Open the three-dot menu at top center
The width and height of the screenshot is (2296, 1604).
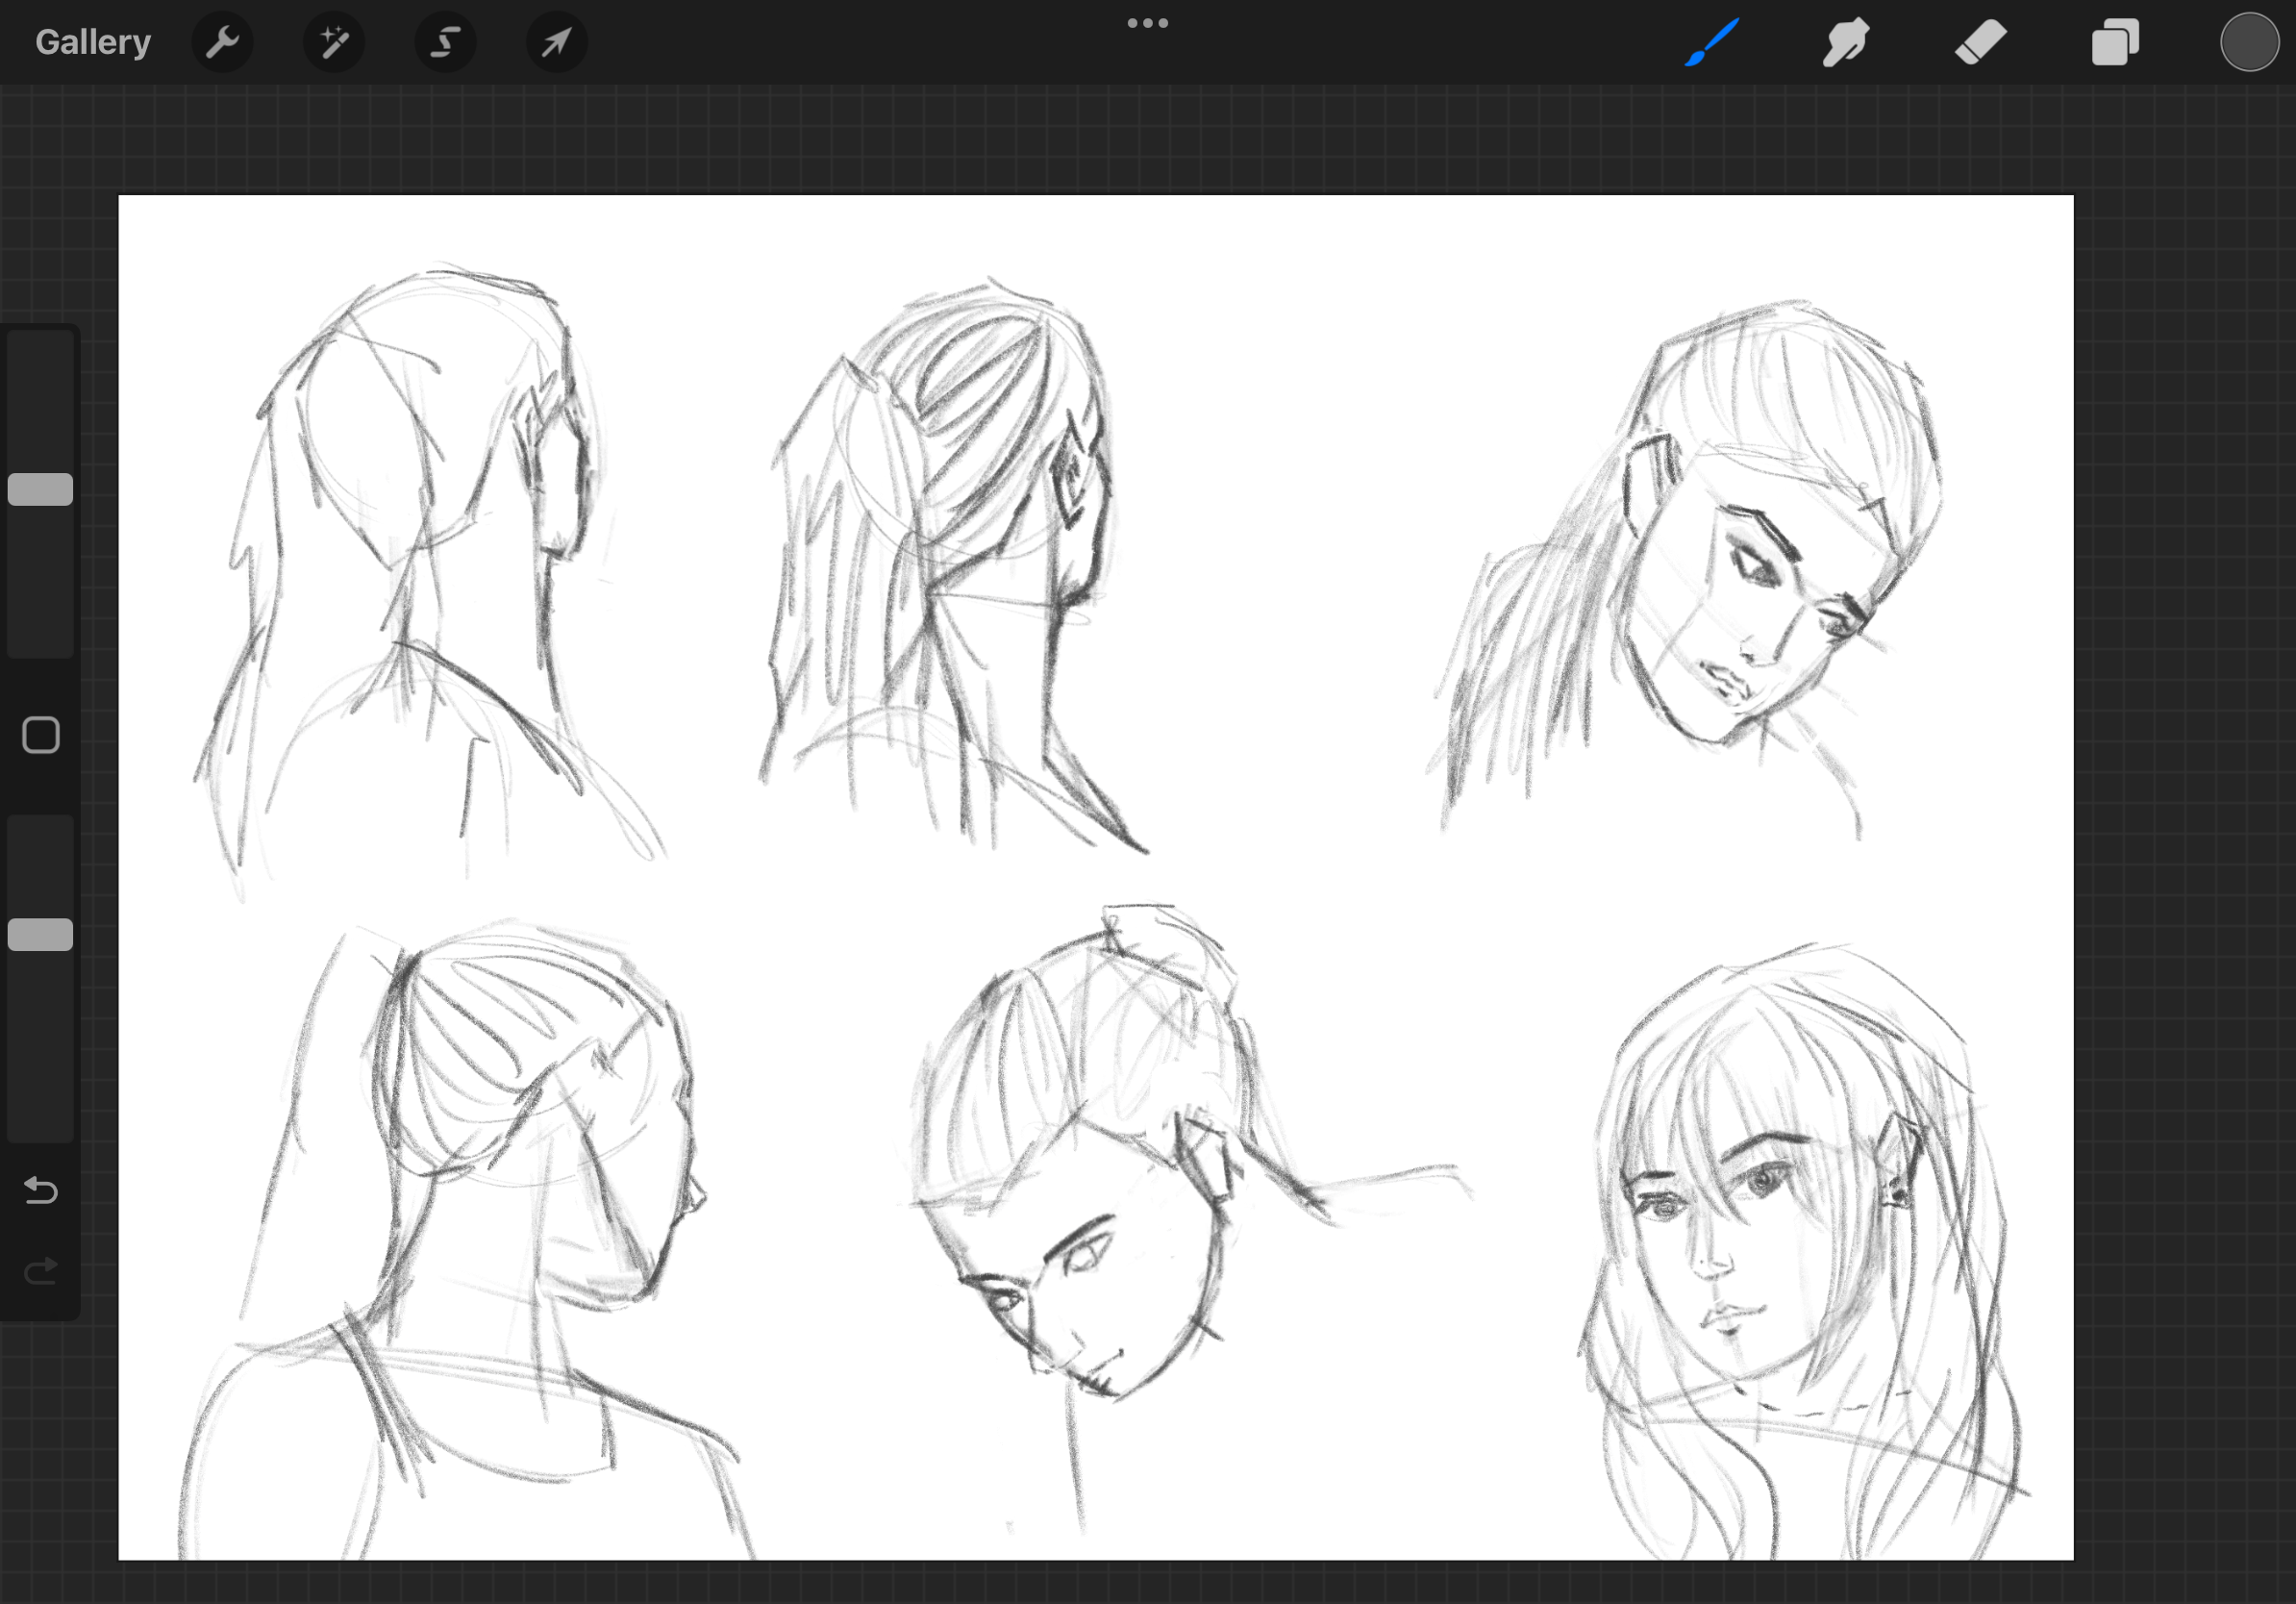(x=1147, y=23)
